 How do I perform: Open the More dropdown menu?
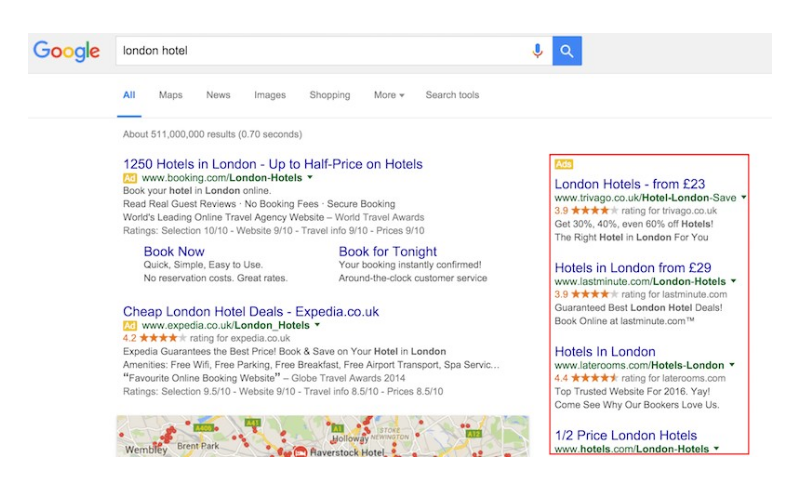pos(389,95)
